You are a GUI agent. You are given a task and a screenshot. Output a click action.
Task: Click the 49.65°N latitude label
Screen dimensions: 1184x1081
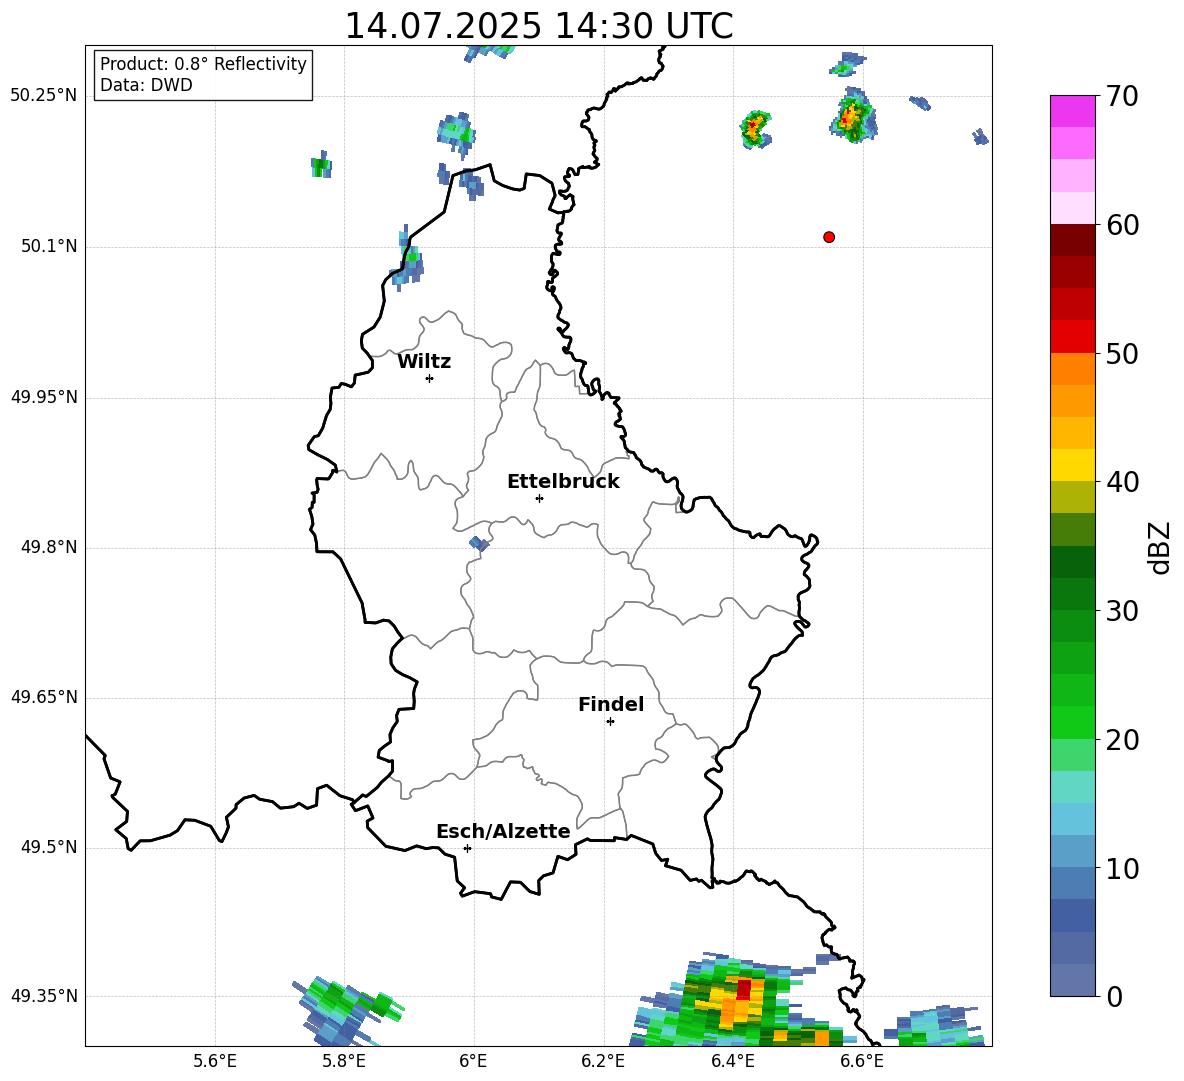click(x=44, y=697)
